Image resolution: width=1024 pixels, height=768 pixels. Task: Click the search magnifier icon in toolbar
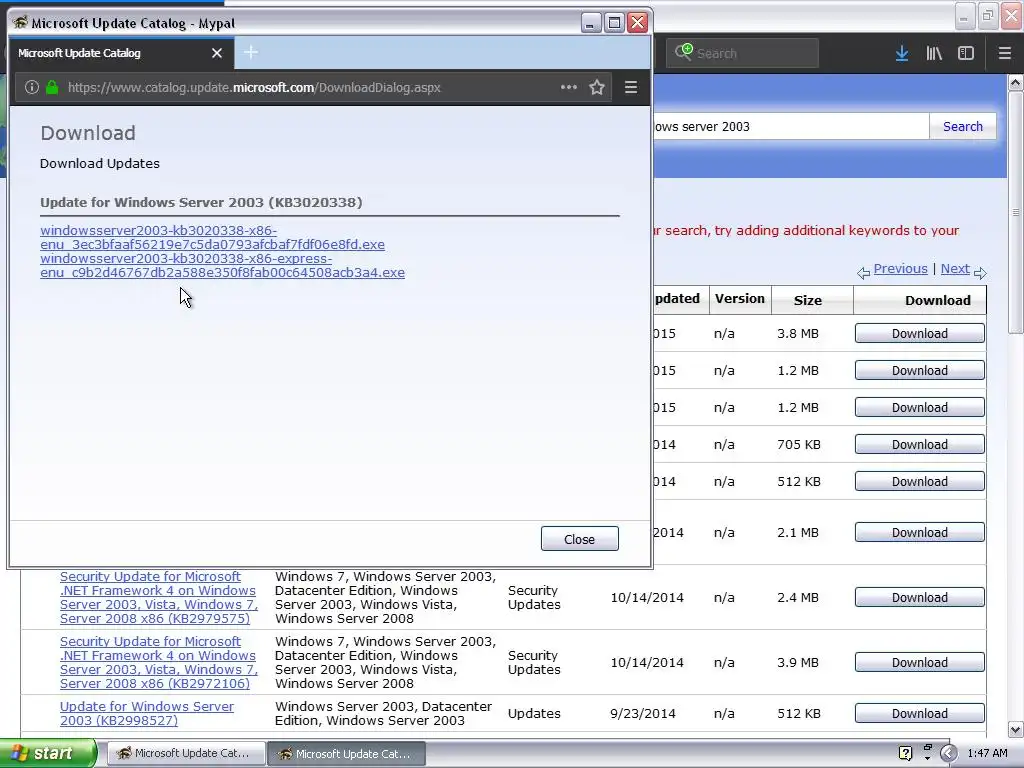pyautogui.click(x=683, y=52)
